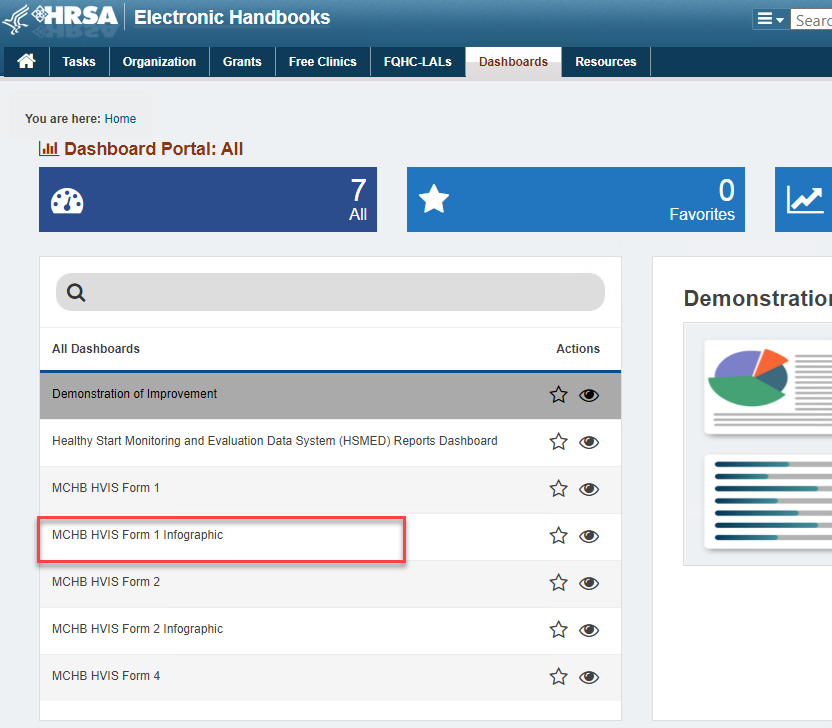
Task: Favorite MCHB HVIS Form 2 with star
Action: (x=558, y=583)
